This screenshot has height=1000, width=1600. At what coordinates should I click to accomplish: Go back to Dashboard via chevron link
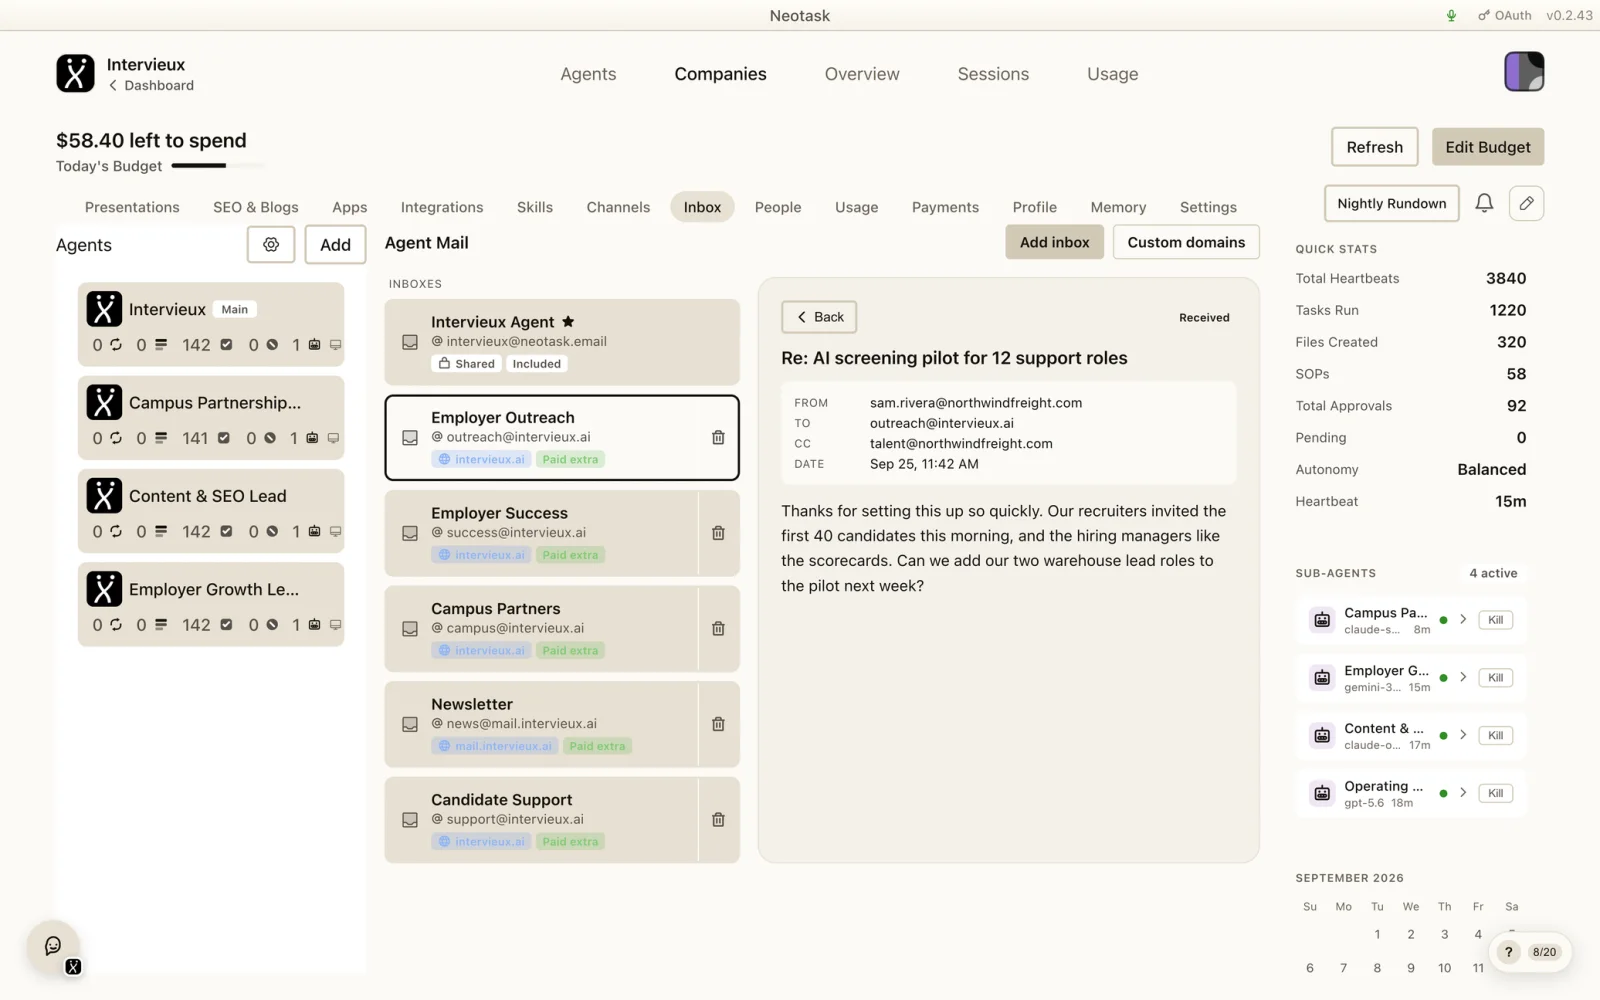(x=151, y=86)
